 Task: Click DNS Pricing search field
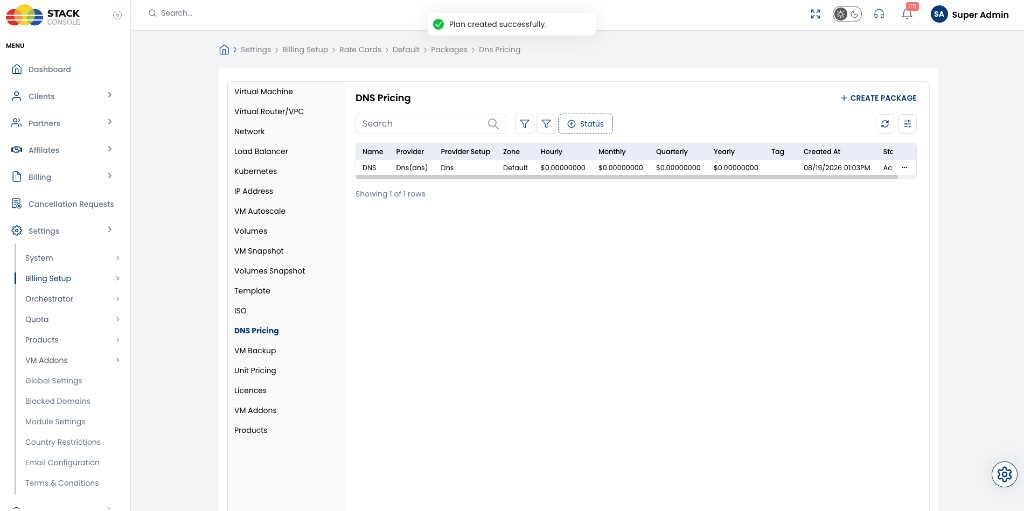click(x=430, y=124)
